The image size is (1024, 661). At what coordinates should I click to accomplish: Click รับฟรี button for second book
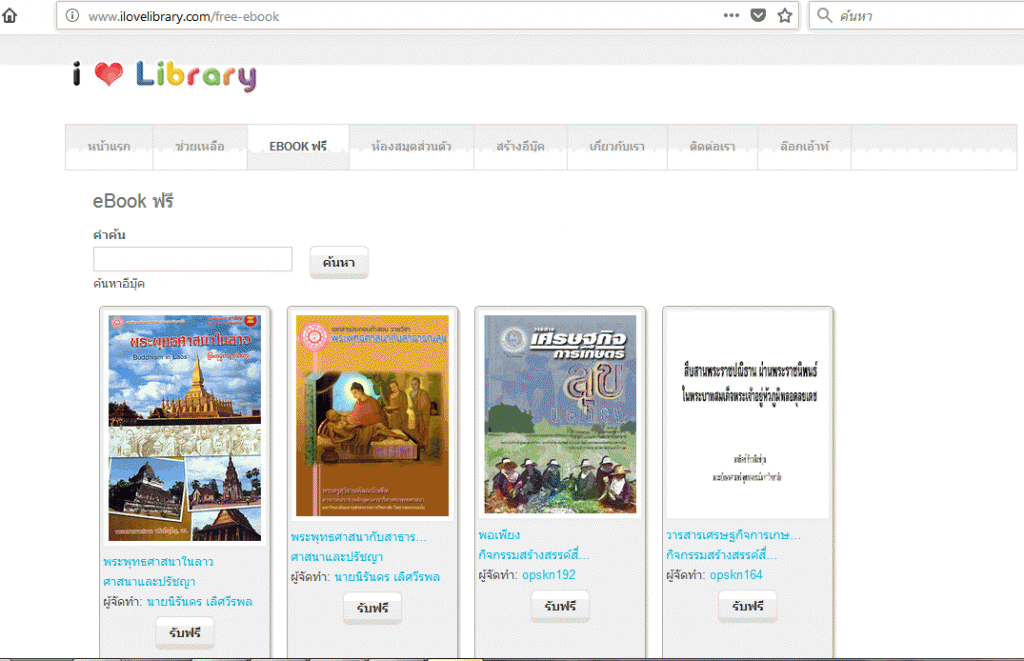tap(372, 608)
